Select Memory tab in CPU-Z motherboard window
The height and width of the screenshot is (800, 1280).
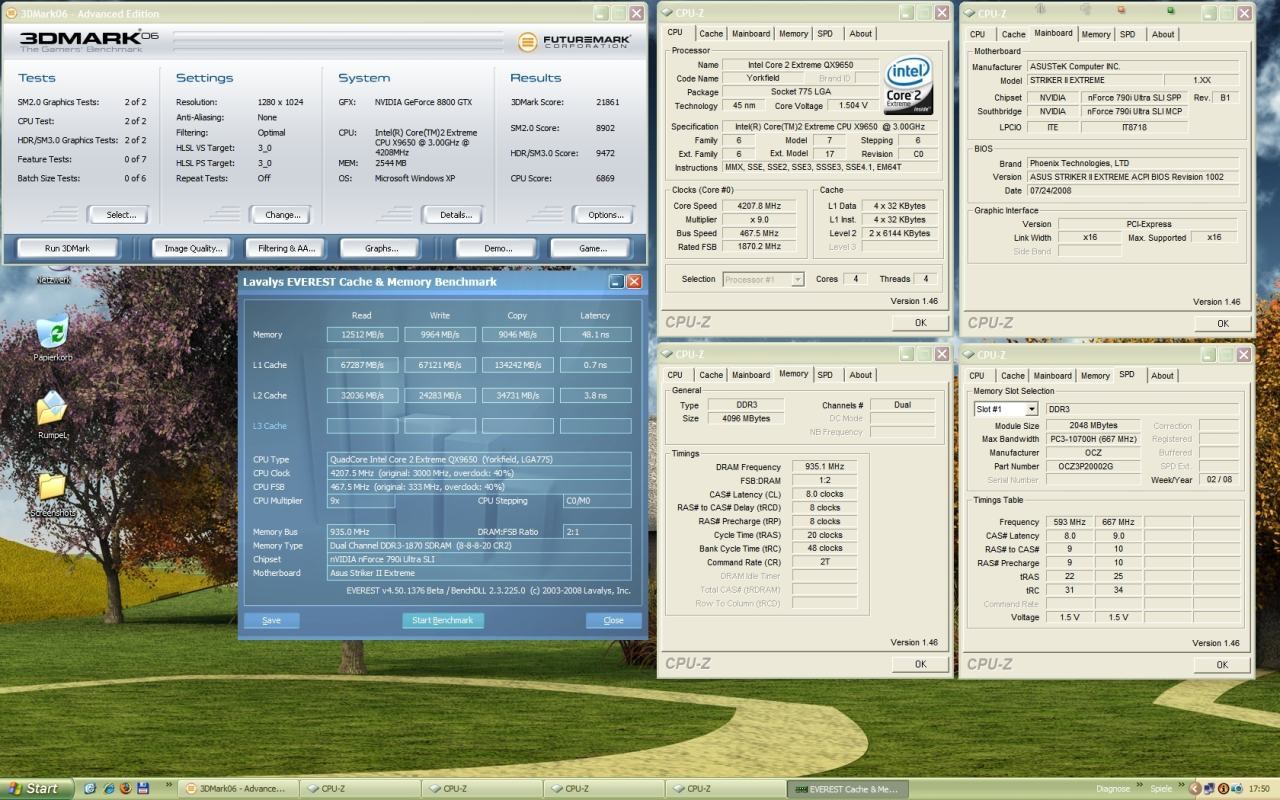pos(1096,34)
